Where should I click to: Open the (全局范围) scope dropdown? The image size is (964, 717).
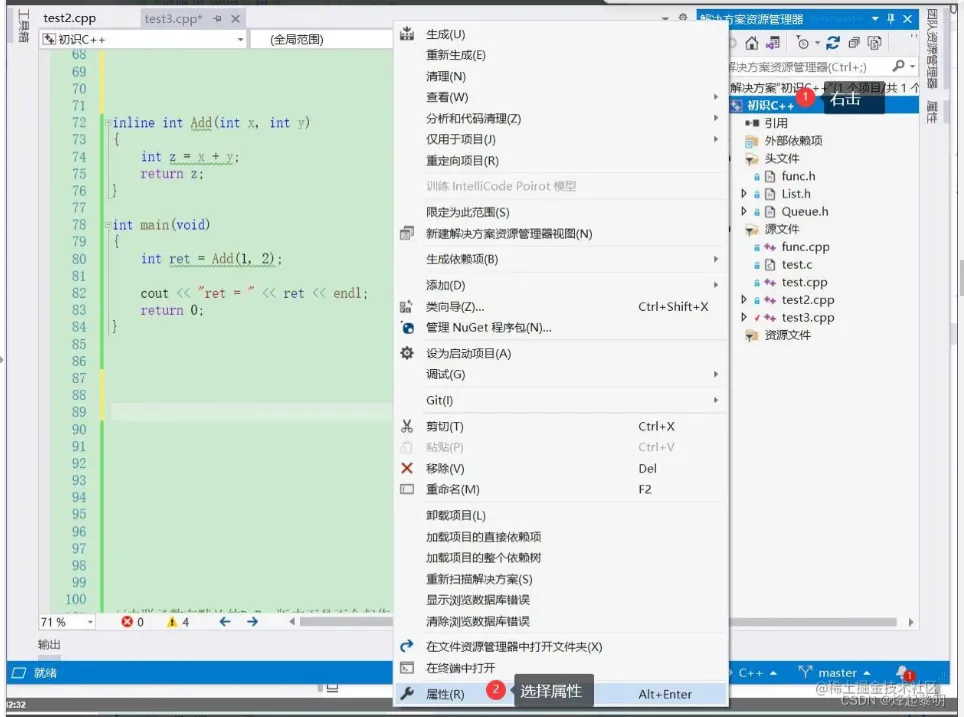(323, 39)
